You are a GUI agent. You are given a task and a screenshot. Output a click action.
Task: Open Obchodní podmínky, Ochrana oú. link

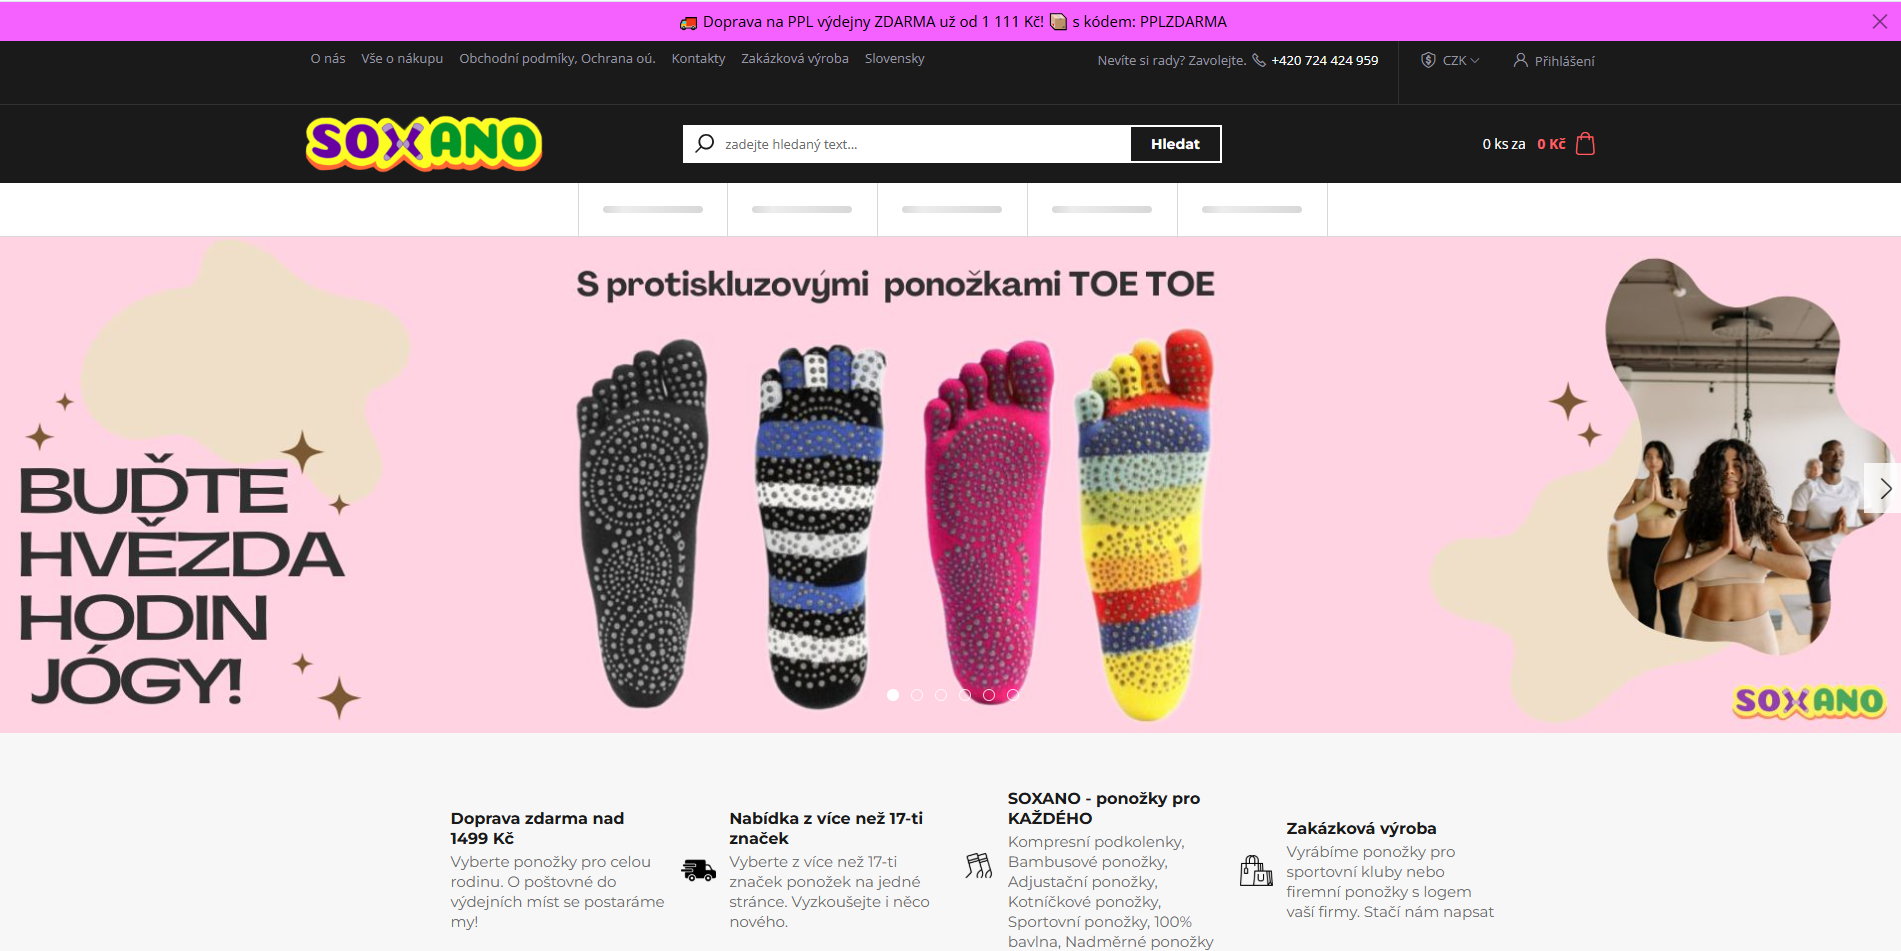point(557,58)
